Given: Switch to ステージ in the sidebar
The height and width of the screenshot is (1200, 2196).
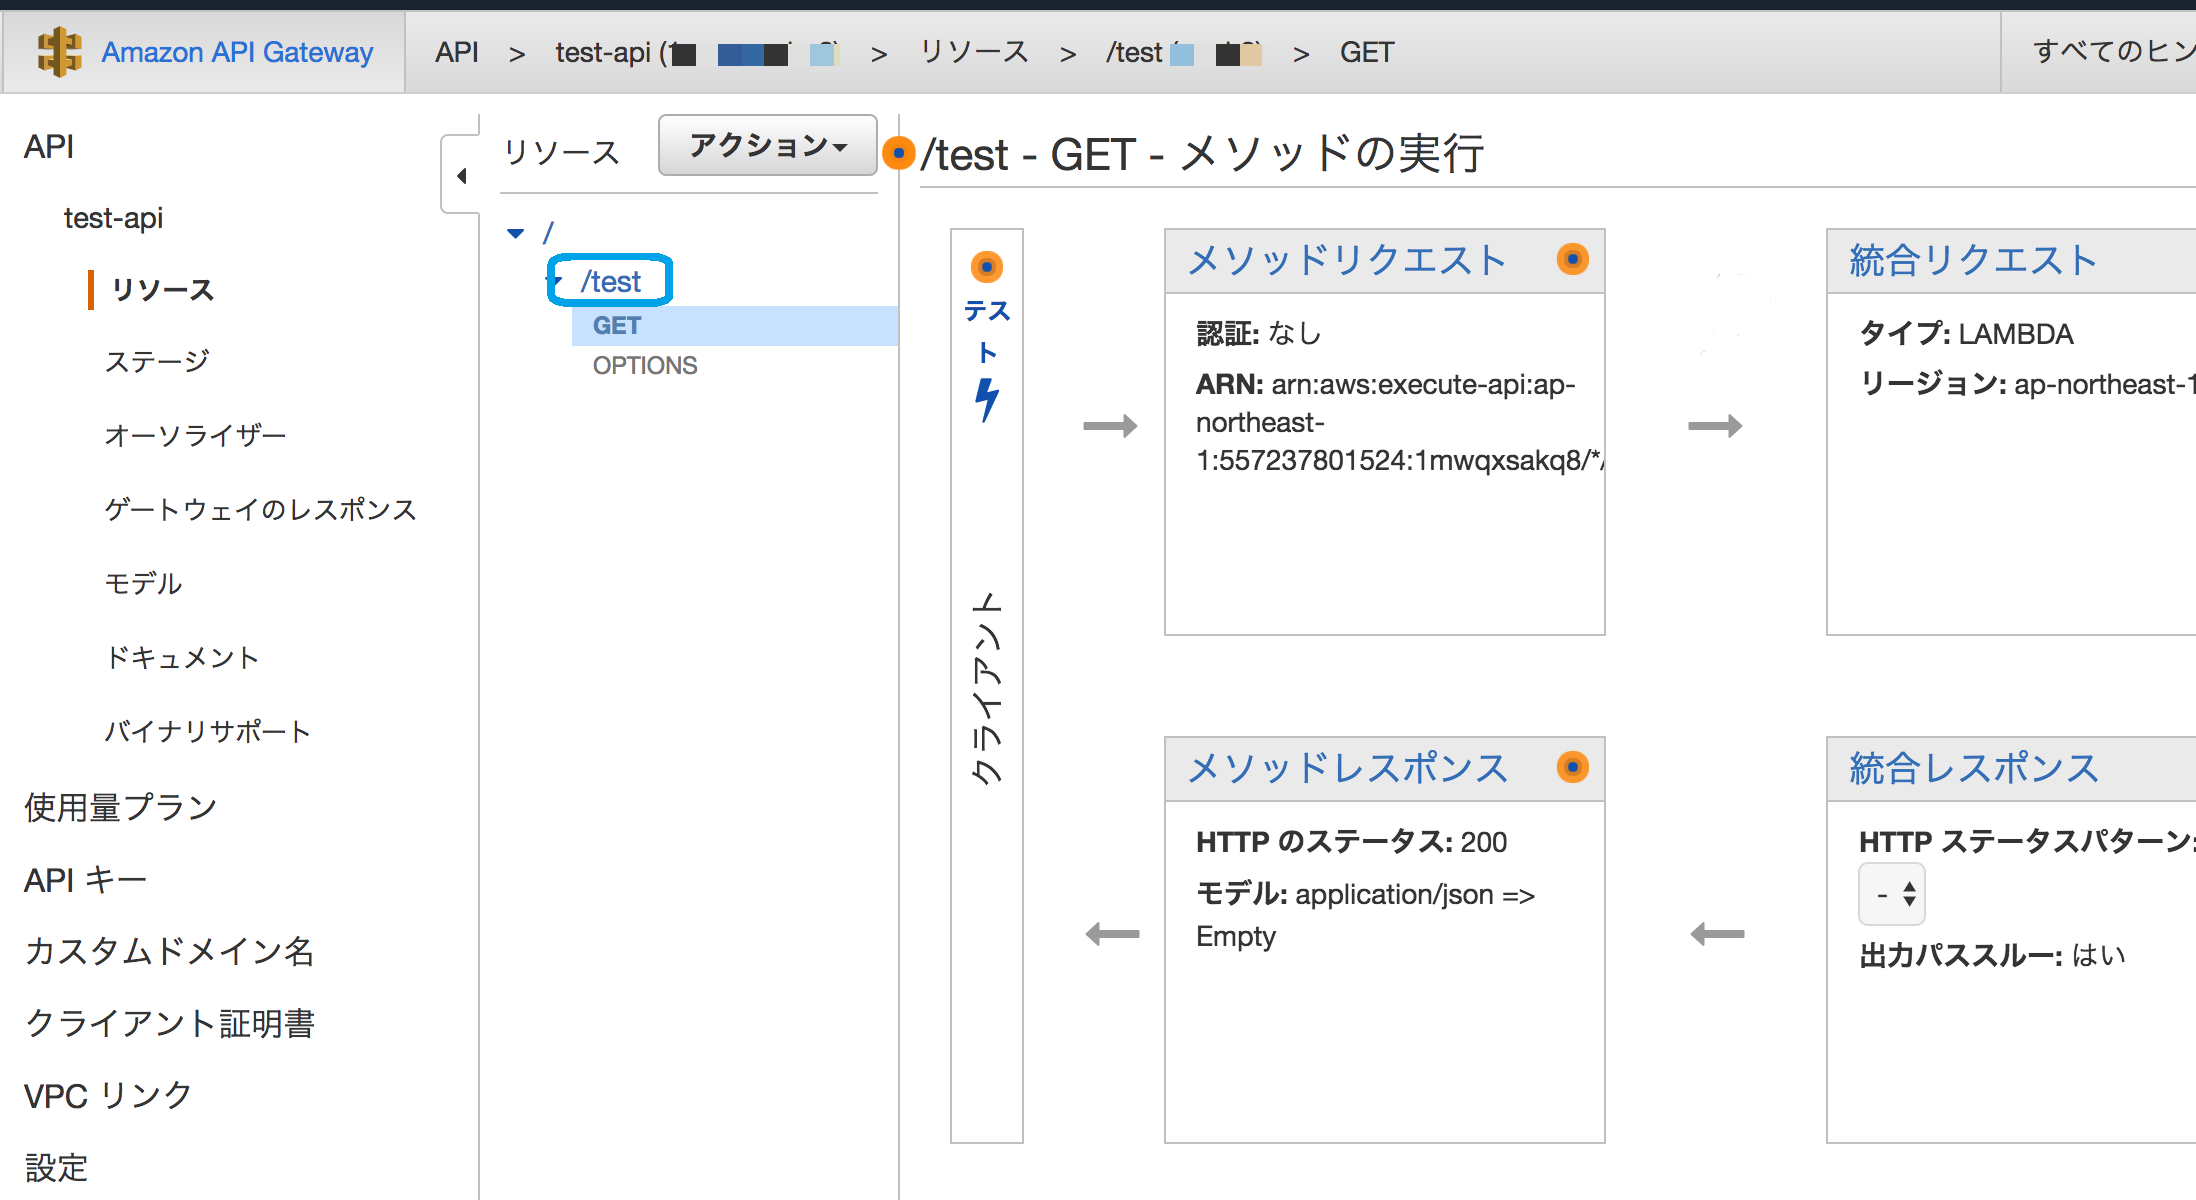Looking at the screenshot, I should pyautogui.click(x=157, y=360).
